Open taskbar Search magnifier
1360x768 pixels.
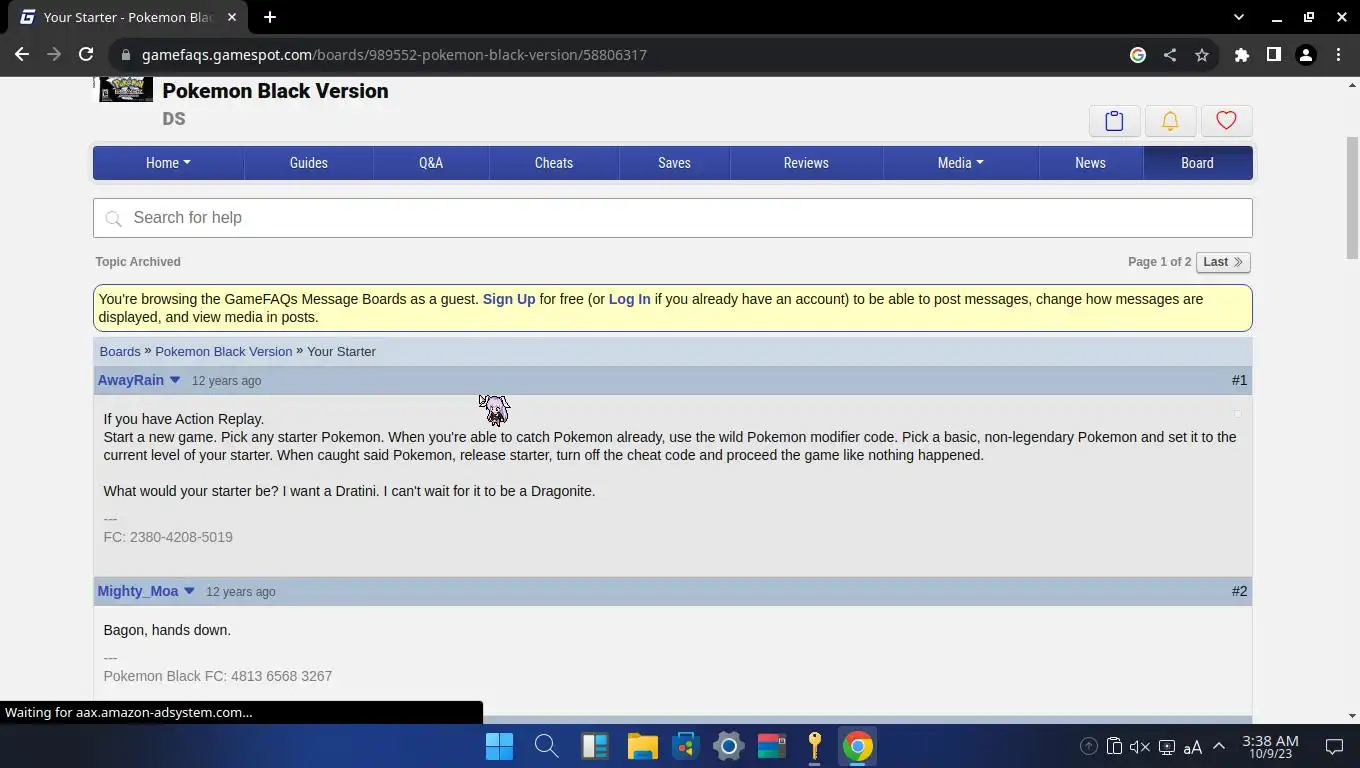pos(546,746)
